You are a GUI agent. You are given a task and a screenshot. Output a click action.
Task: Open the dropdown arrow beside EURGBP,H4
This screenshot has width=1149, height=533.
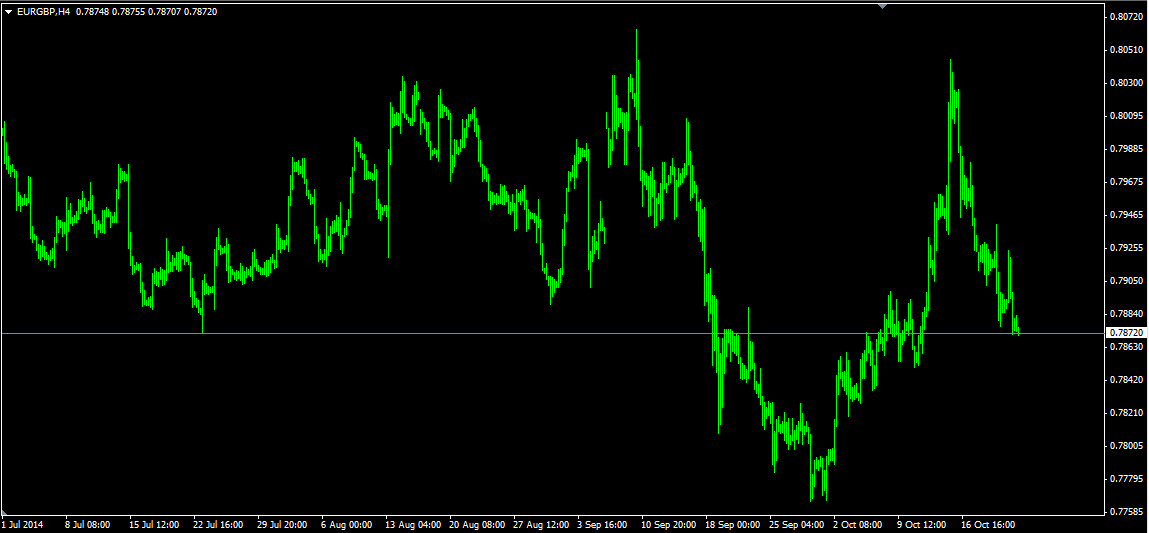(9, 12)
